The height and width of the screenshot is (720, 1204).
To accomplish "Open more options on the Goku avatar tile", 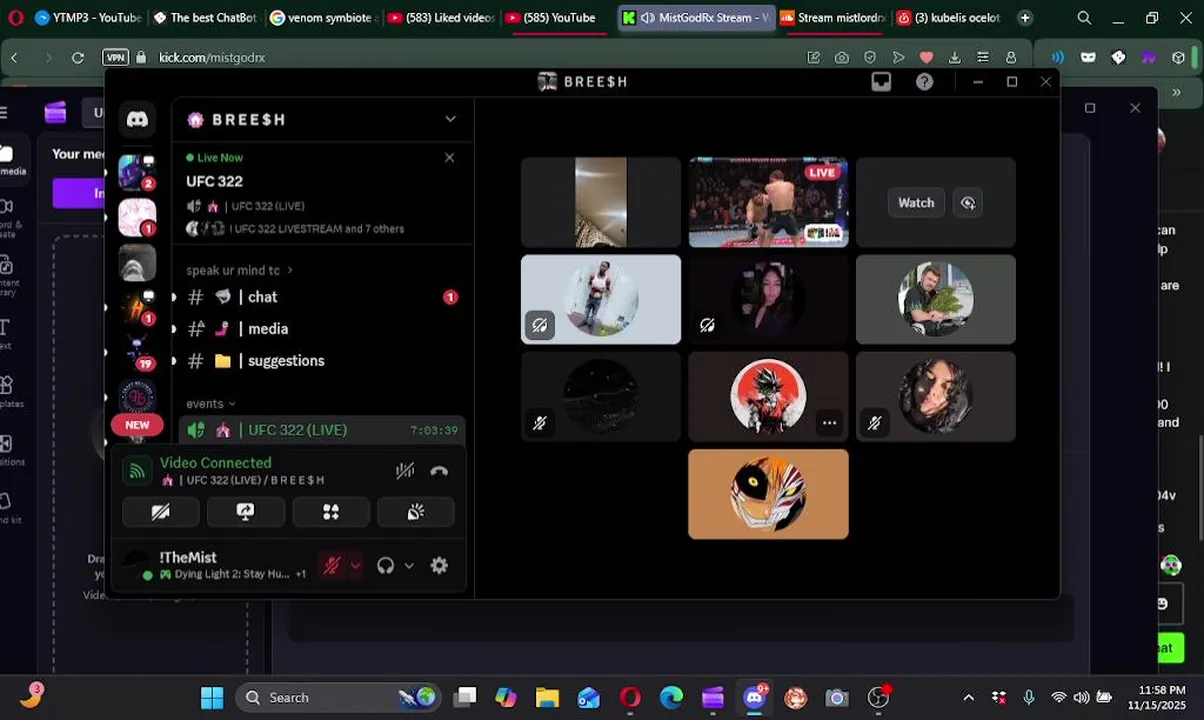I will [829, 423].
